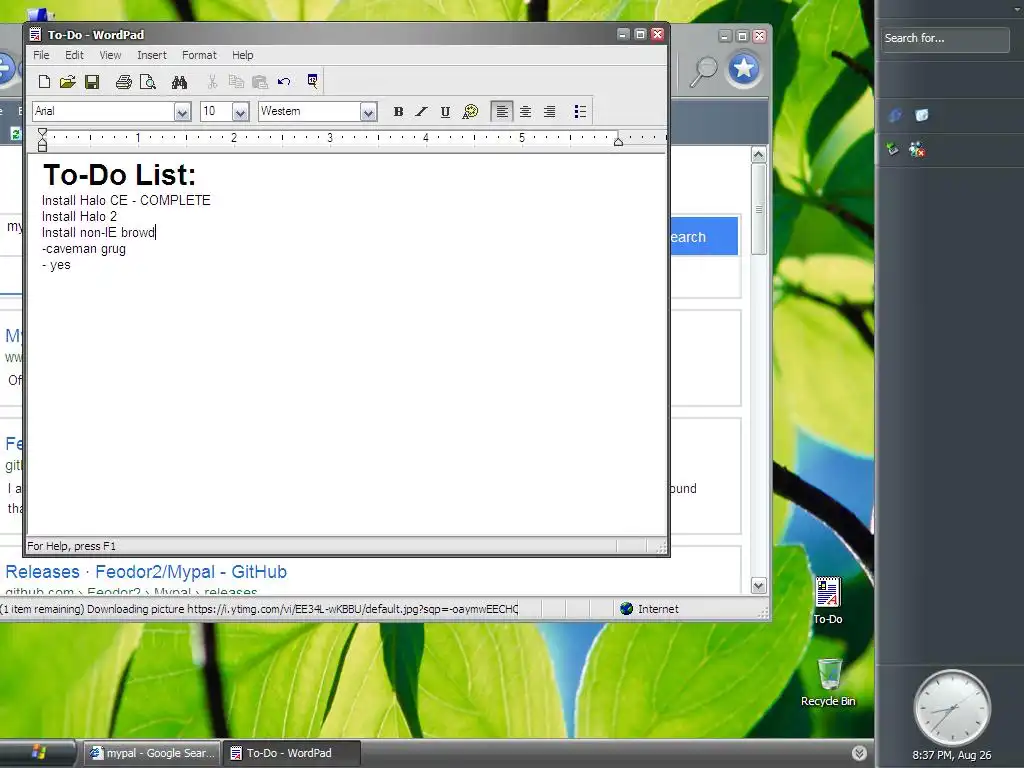Viewport: 1024px width, 768px height.
Task: Save the To-Do document
Action: (91, 82)
